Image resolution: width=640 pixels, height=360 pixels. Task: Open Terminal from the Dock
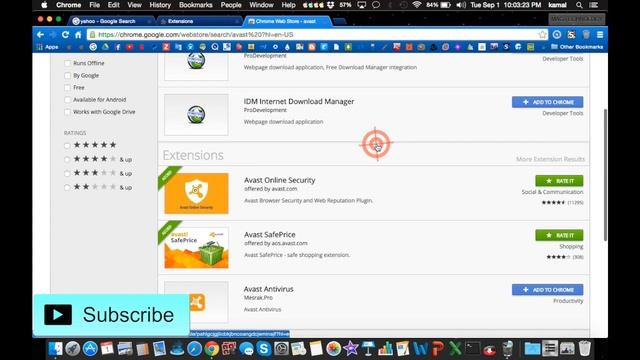[472, 349]
